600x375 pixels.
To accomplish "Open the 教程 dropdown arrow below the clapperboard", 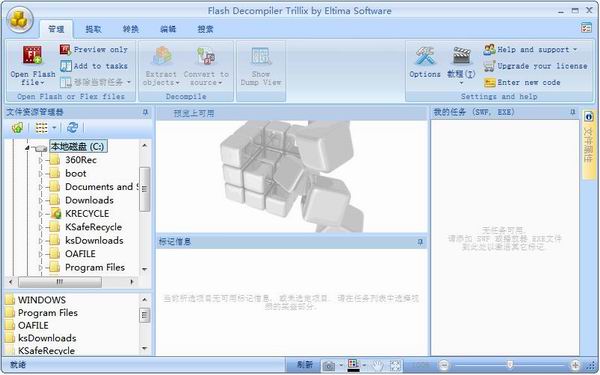I will 461,83.
